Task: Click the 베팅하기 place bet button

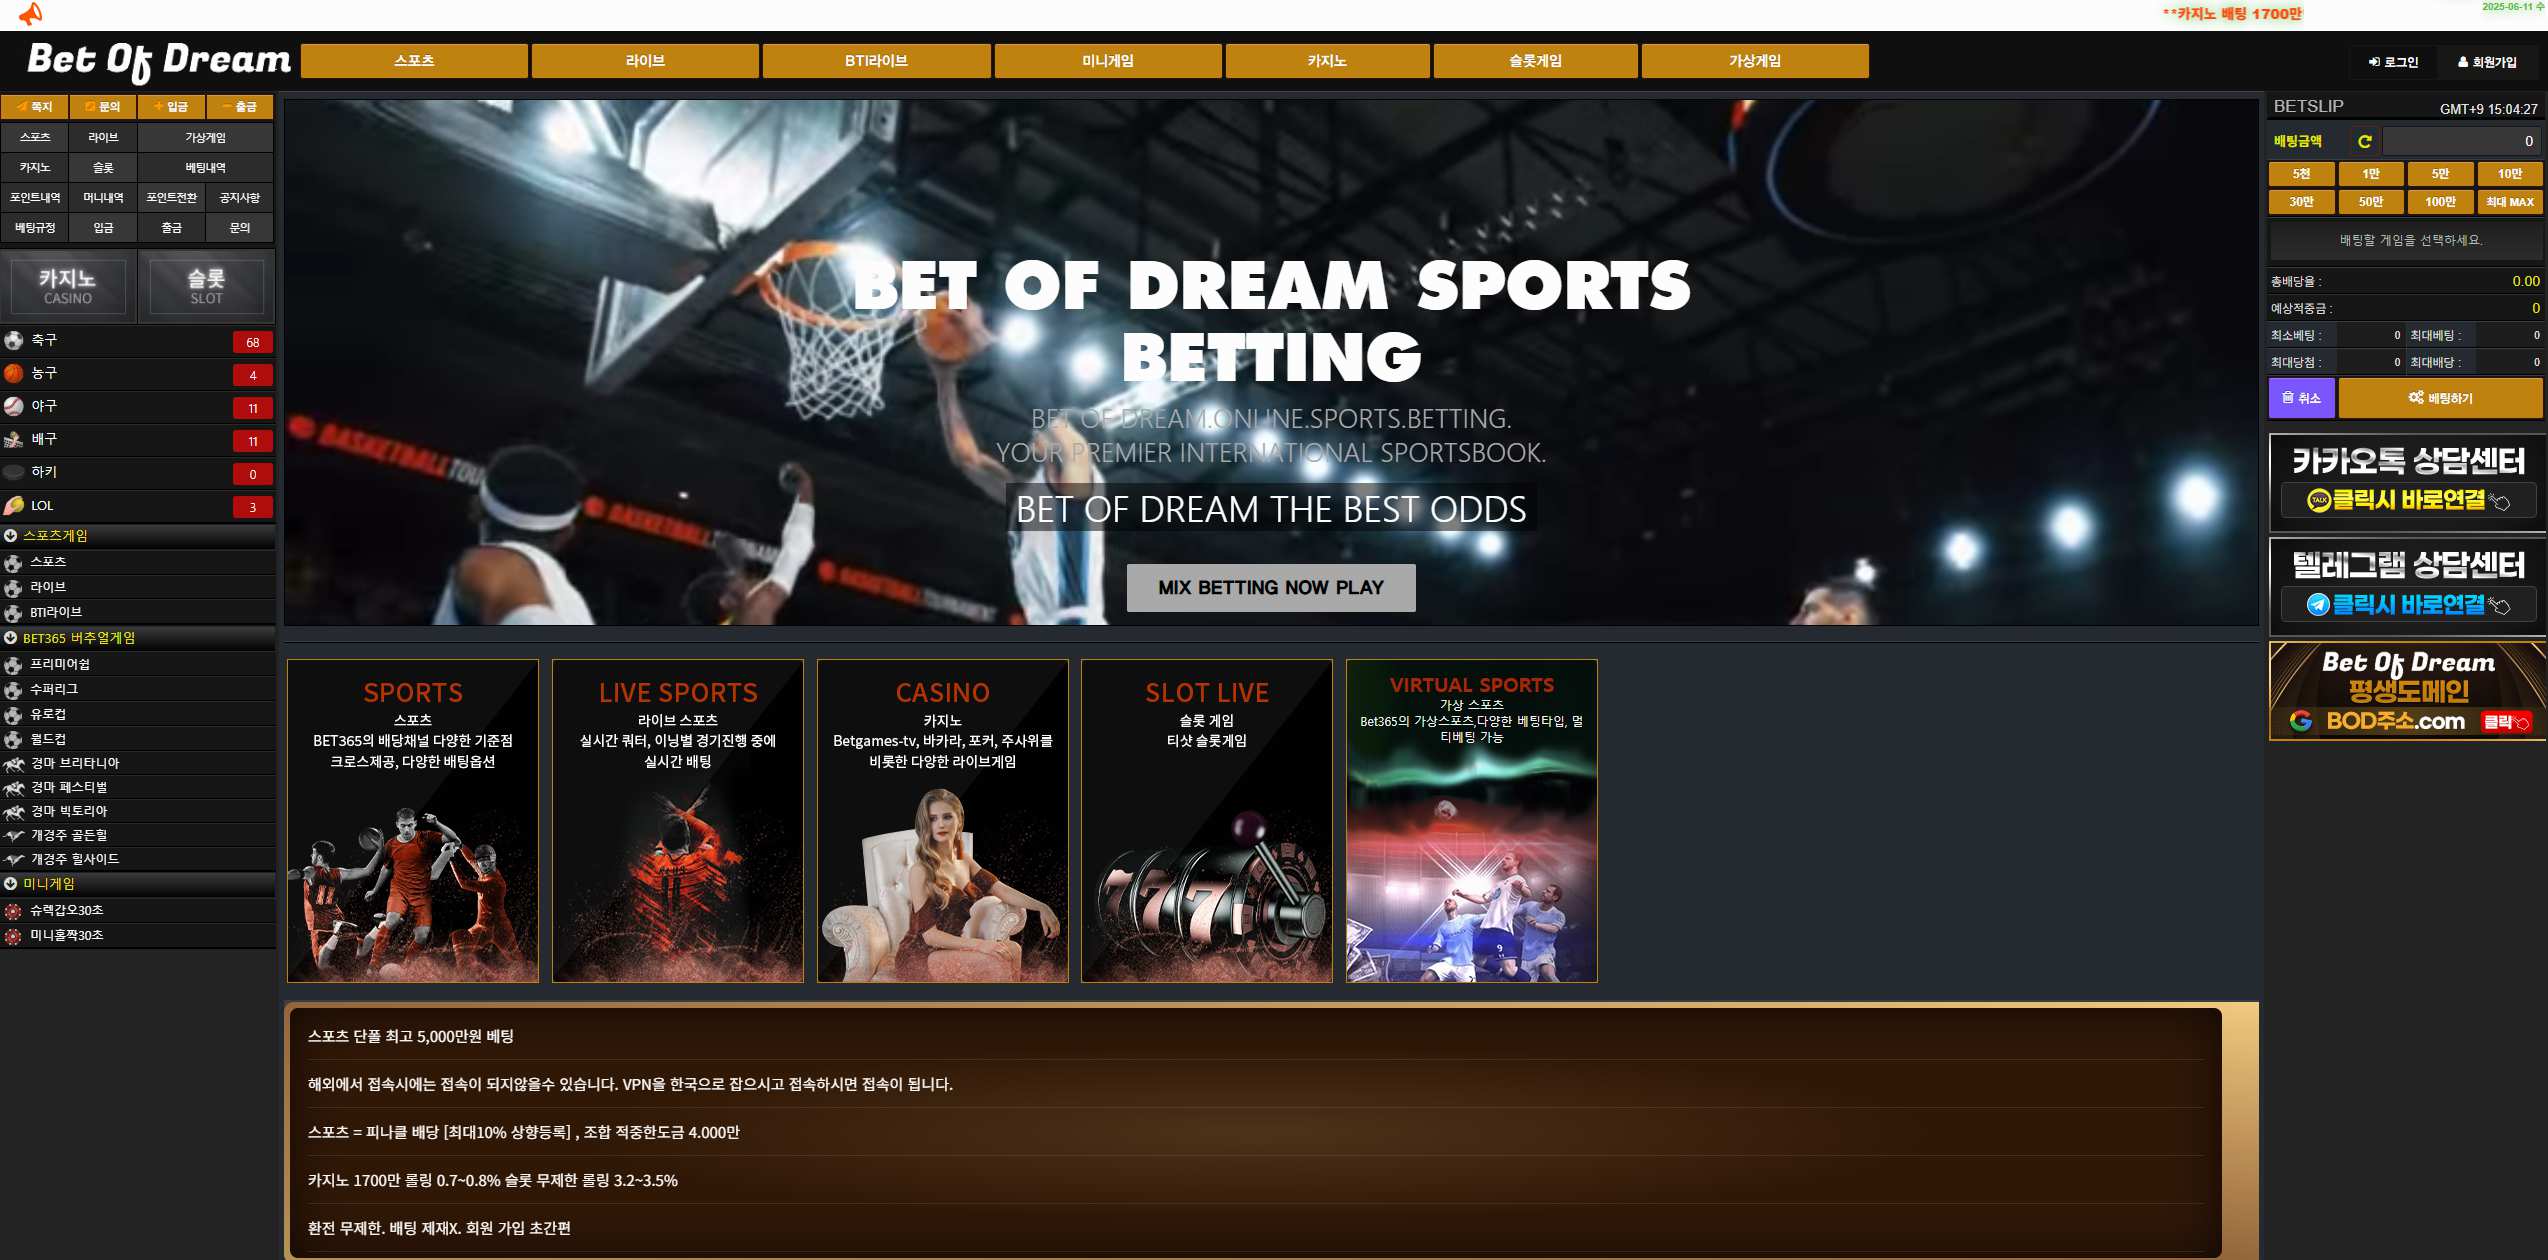Action: [x=2440, y=398]
